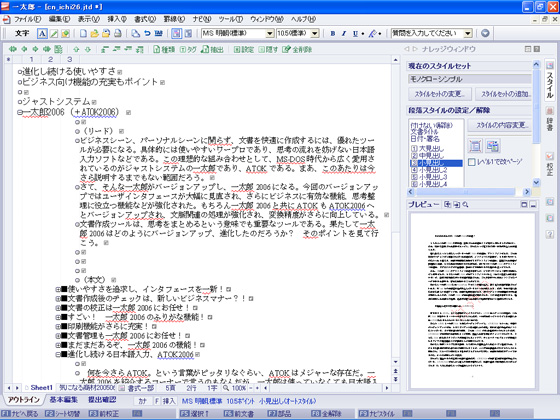Click the scroll down arrow of knowledge panel
560x420 pixels.
[x=536, y=182]
